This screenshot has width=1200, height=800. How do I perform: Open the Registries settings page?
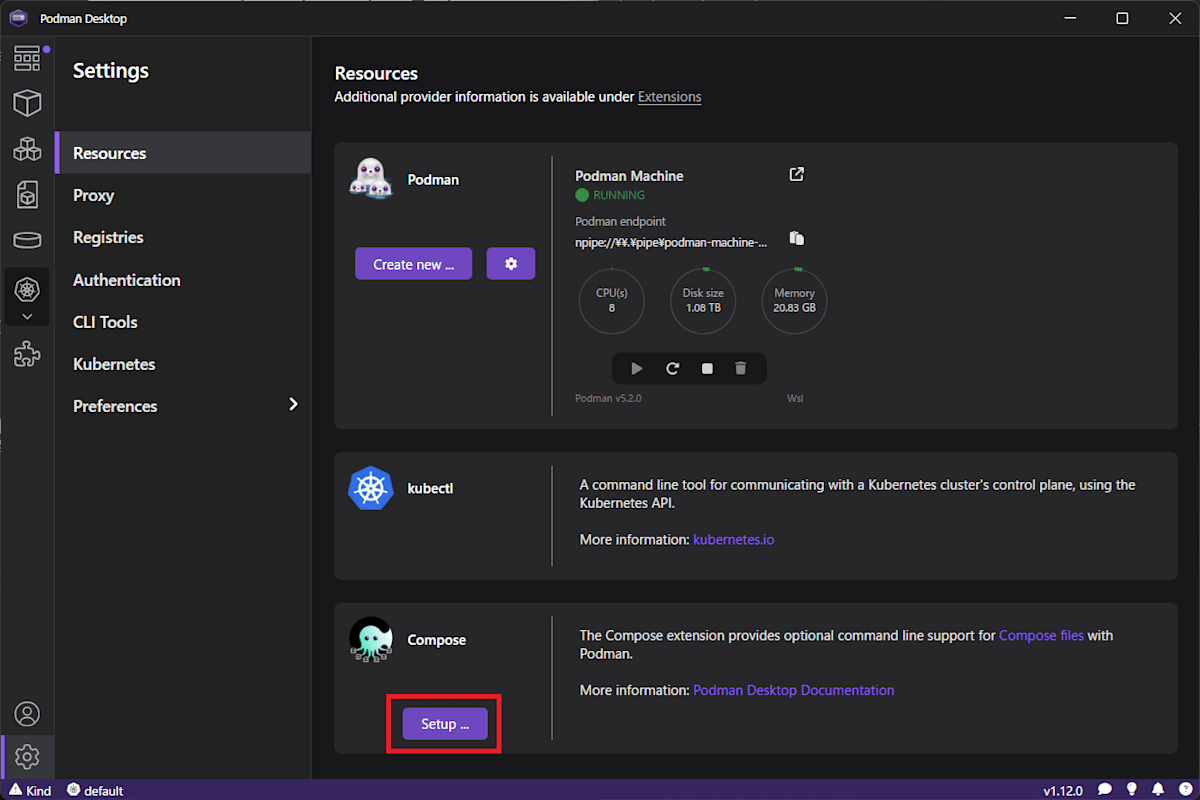tap(183, 237)
